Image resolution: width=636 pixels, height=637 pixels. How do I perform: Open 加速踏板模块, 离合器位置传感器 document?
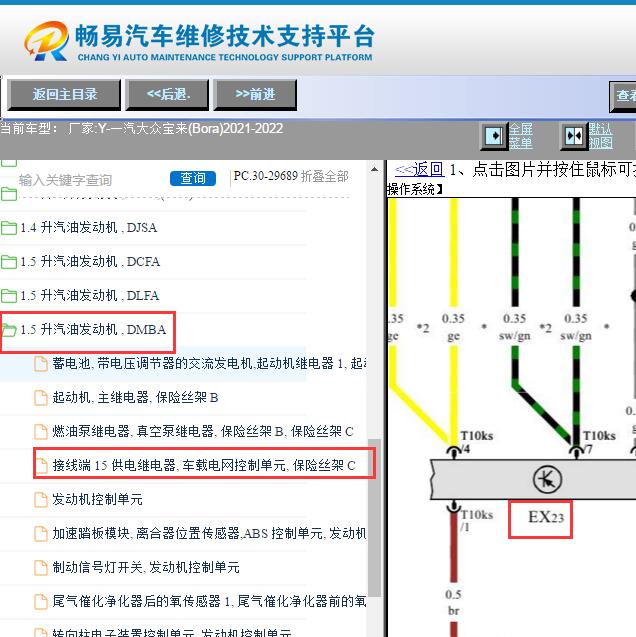(x=209, y=533)
